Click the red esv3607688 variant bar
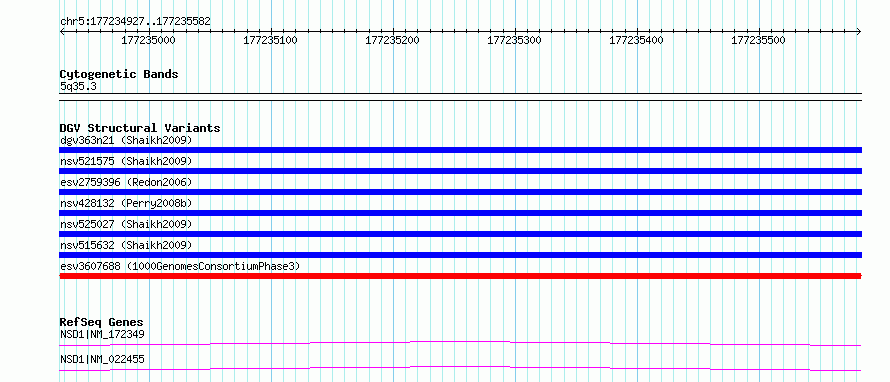 click(x=460, y=276)
